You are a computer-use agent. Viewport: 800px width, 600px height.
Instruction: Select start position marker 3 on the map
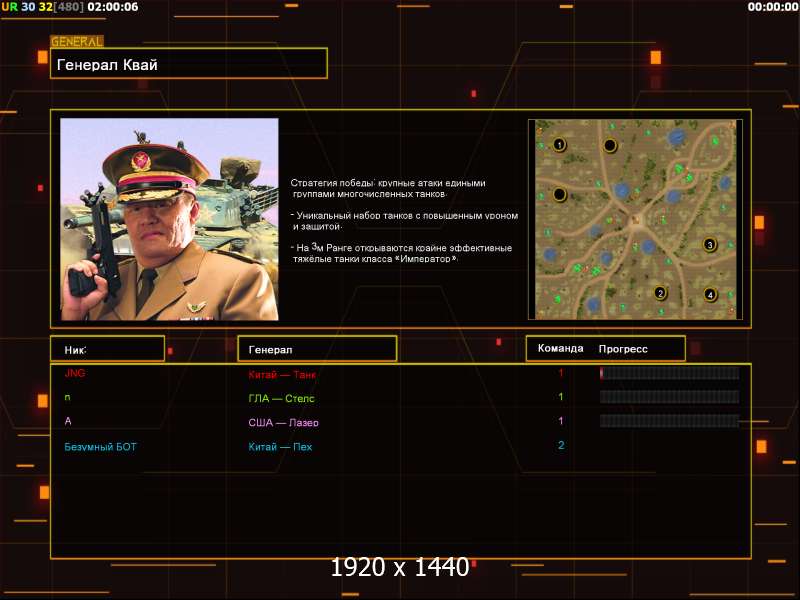(709, 244)
